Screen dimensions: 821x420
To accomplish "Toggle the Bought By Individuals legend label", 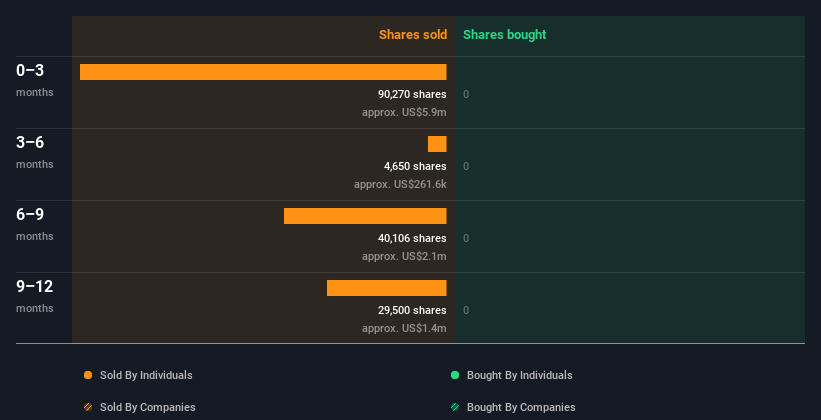I will click(x=519, y=375).
